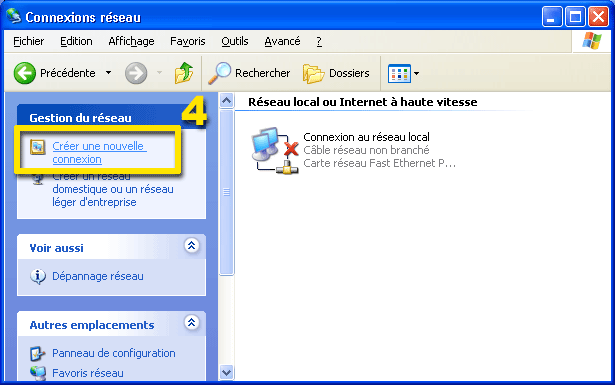Screen dimensions: 615x385
Task: Click Réseau local ou Internet group header
Action: point(363,102)
